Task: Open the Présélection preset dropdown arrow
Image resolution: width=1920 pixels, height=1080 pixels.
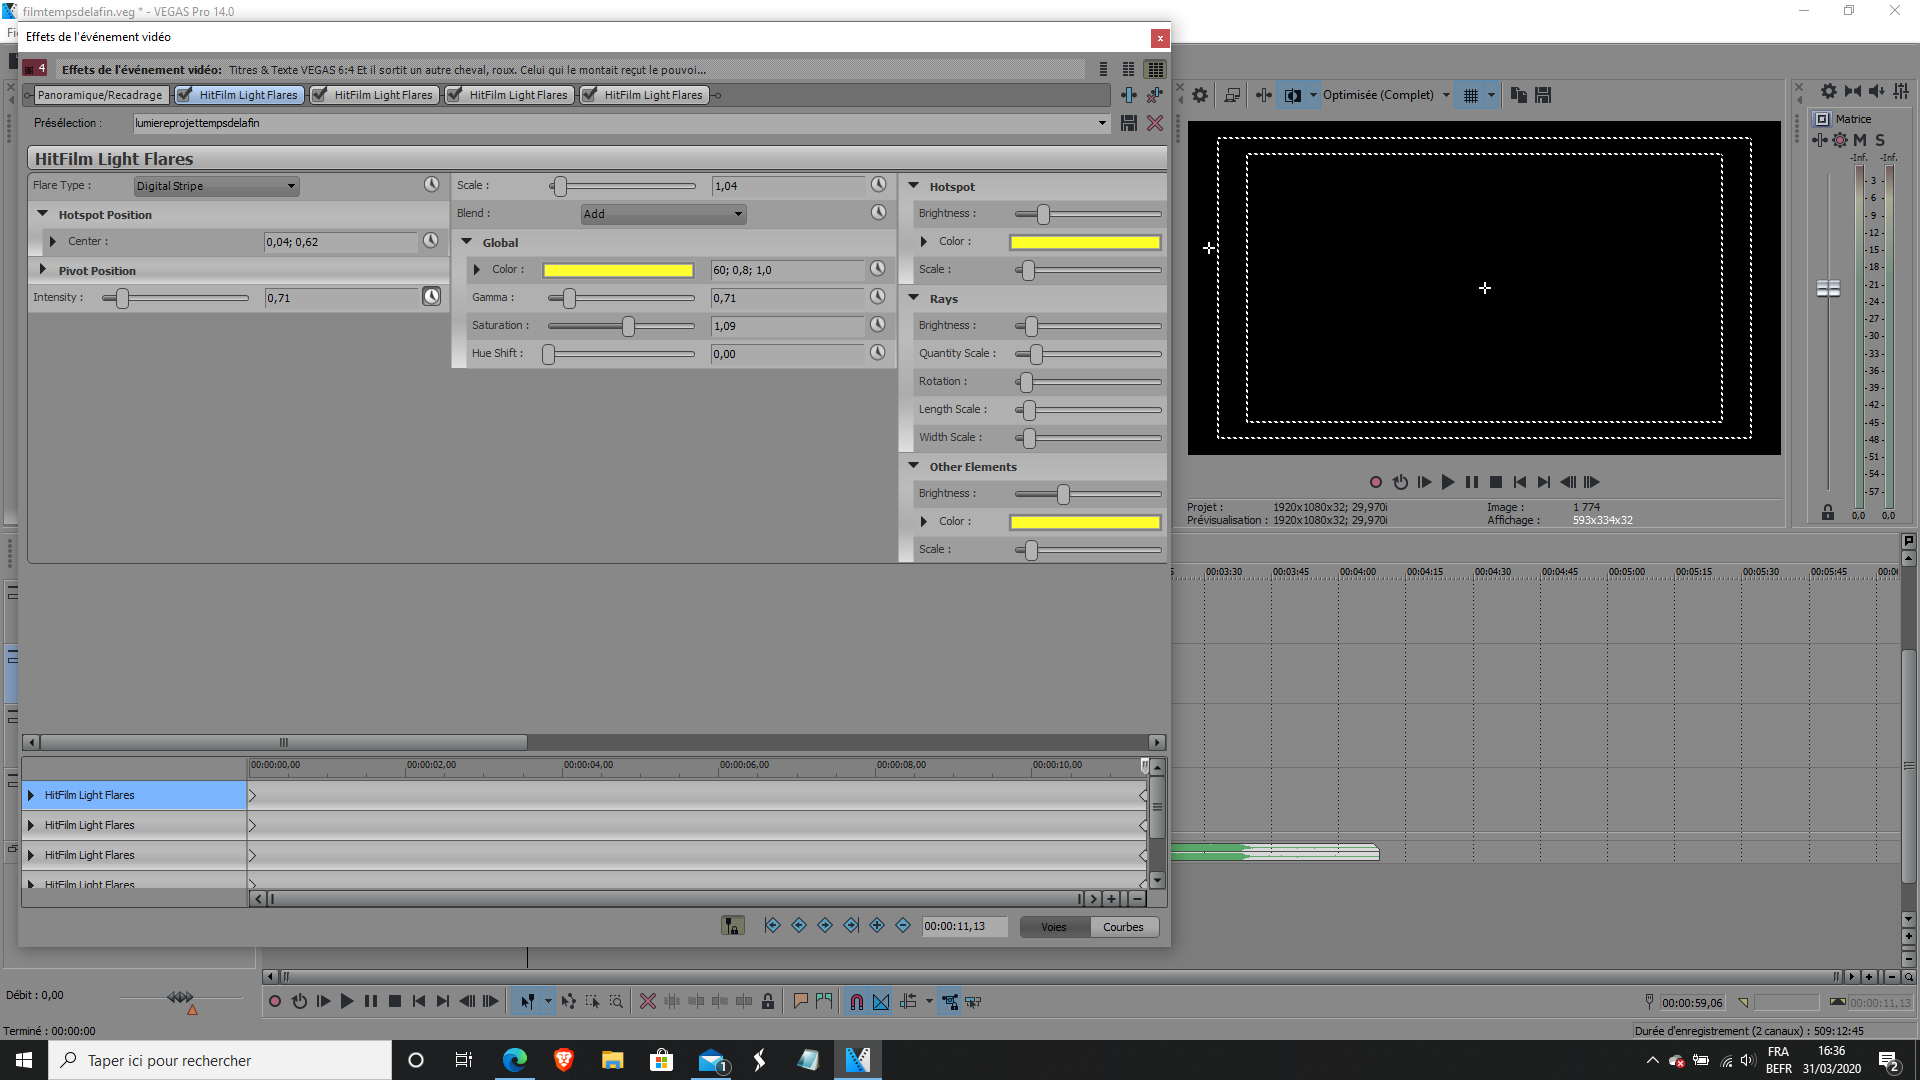Action: coord(1102,123)
